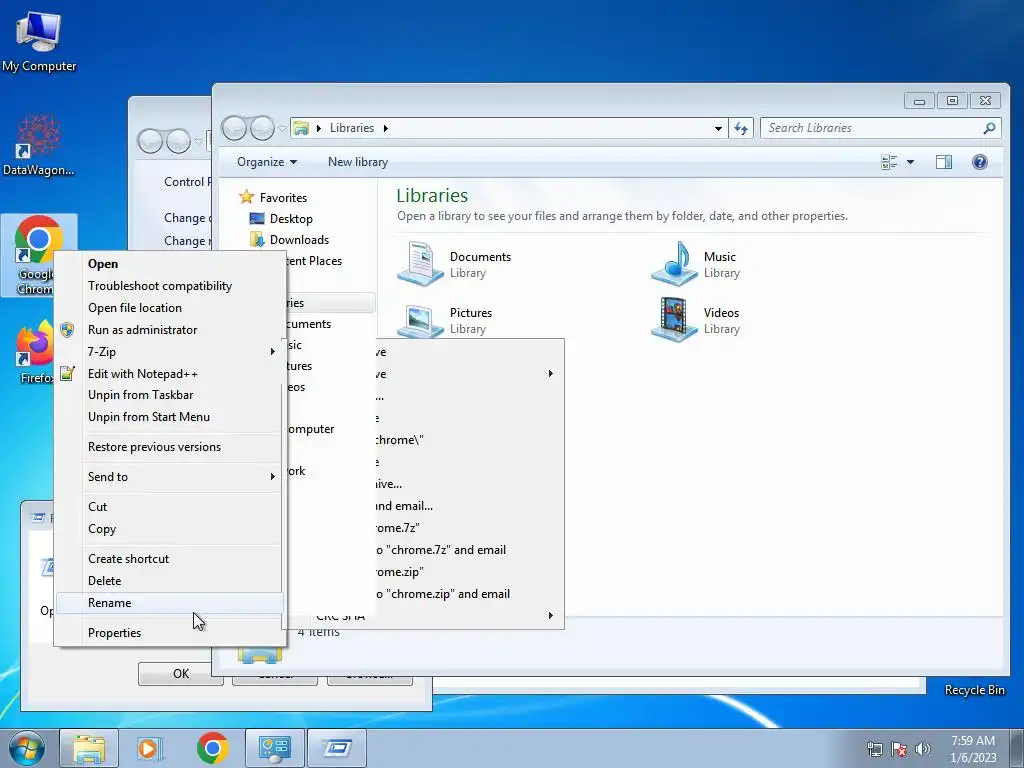The height and width of the screenshot is (768, 1024).
Task: Select Troubleshoot compatibility
Action: (170, 286)
